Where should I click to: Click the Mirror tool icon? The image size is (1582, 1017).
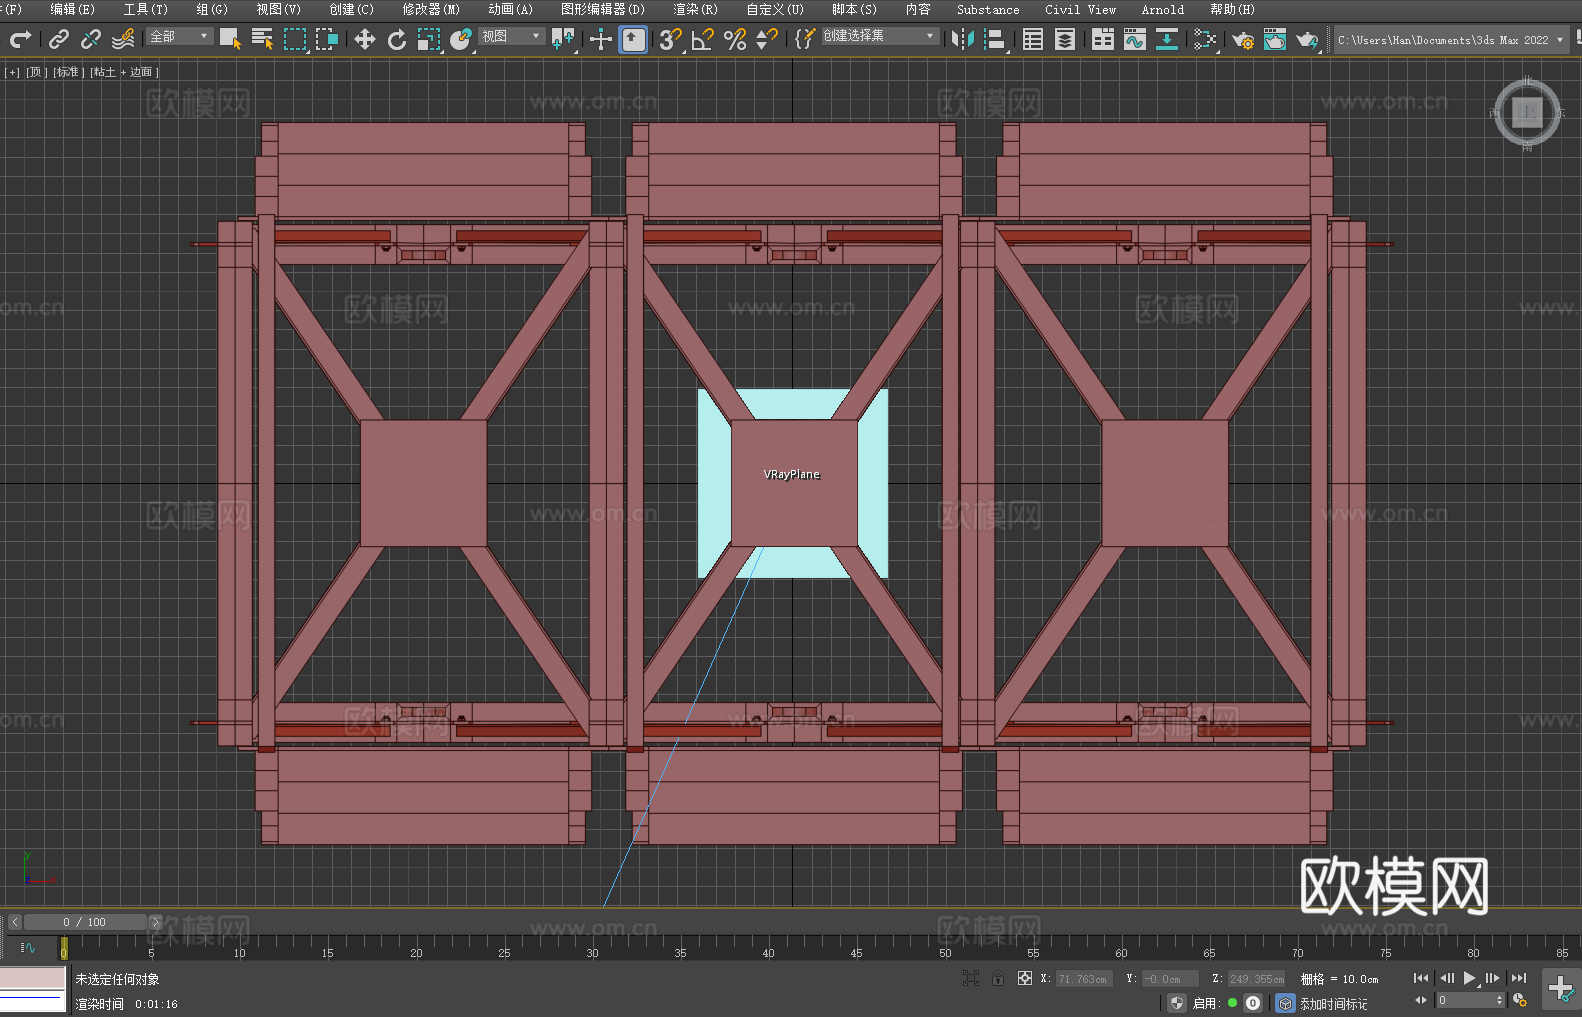point(963,39)
